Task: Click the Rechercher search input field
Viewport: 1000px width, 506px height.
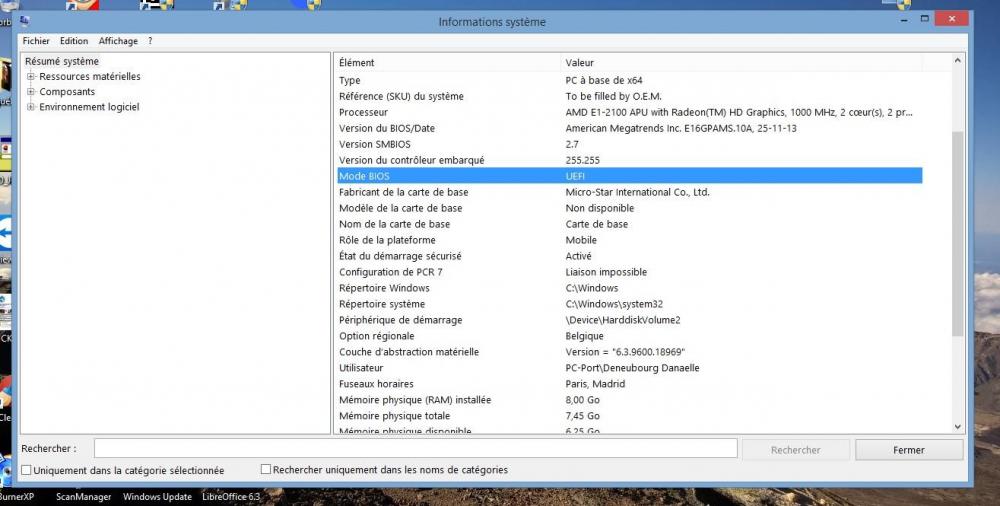Action: click(x=416, y=449)
